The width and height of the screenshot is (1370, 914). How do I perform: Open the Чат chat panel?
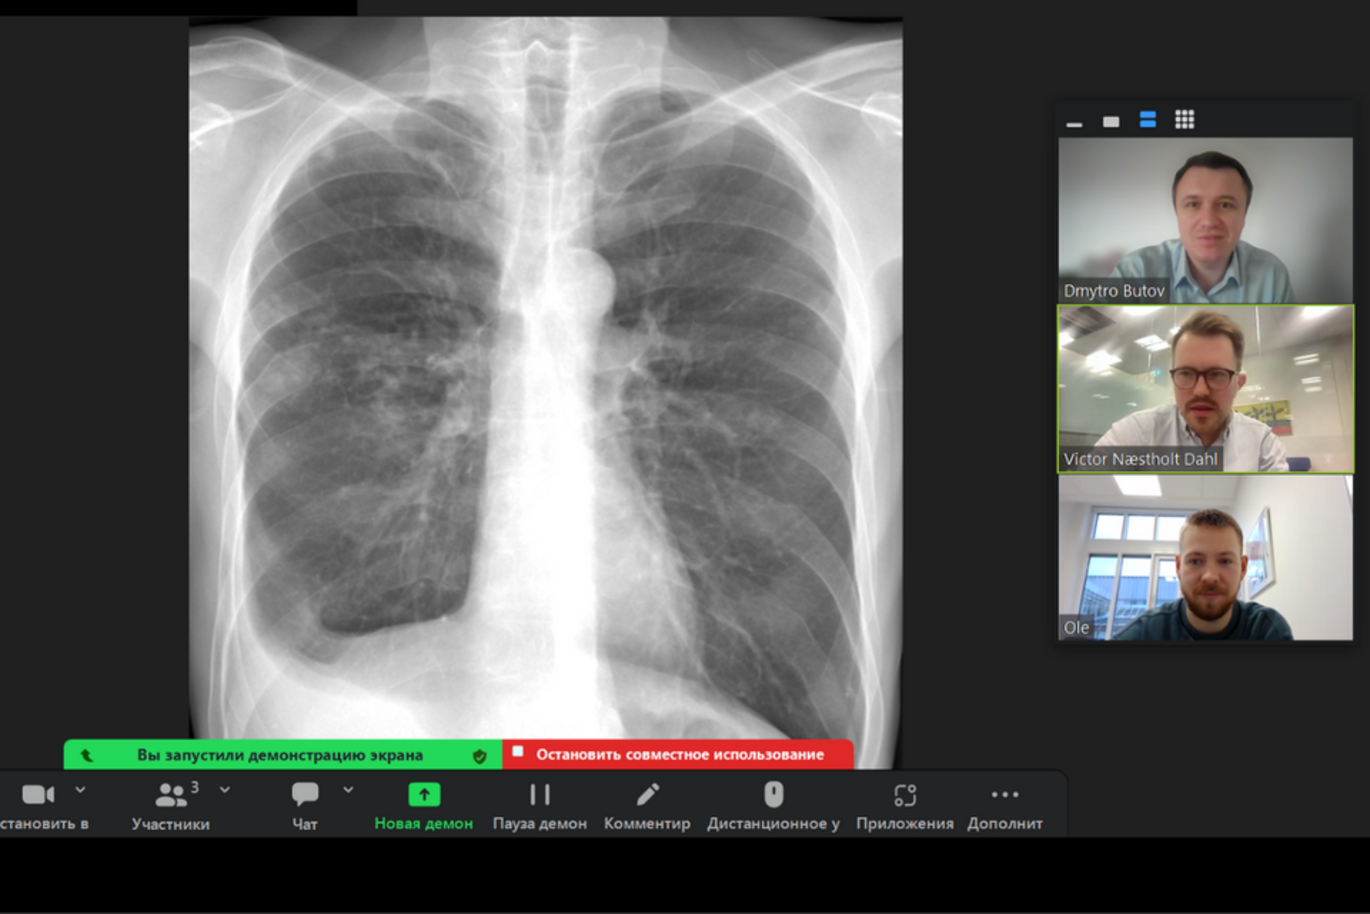305,806
